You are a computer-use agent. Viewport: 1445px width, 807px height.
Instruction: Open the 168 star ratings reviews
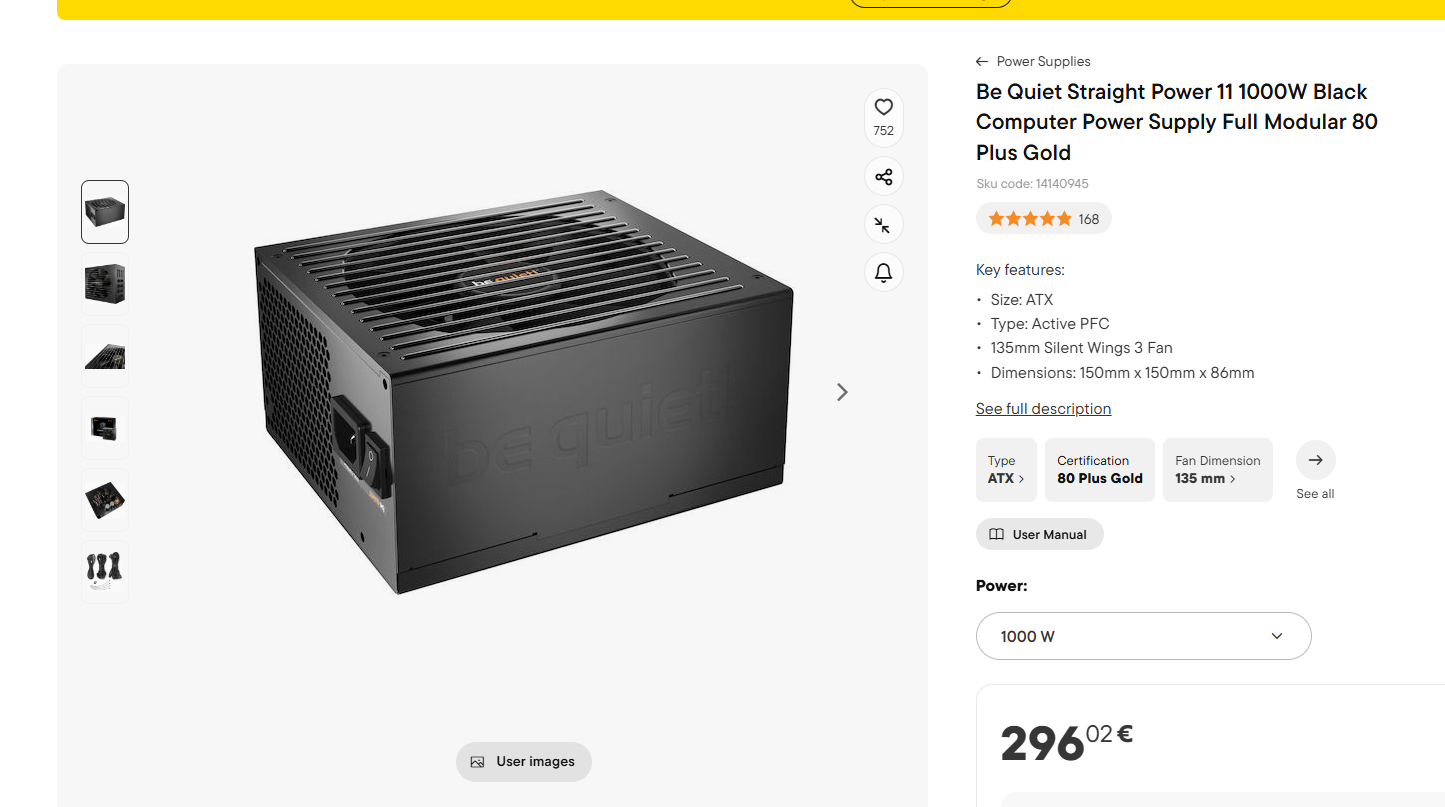tap(1043, 219)
